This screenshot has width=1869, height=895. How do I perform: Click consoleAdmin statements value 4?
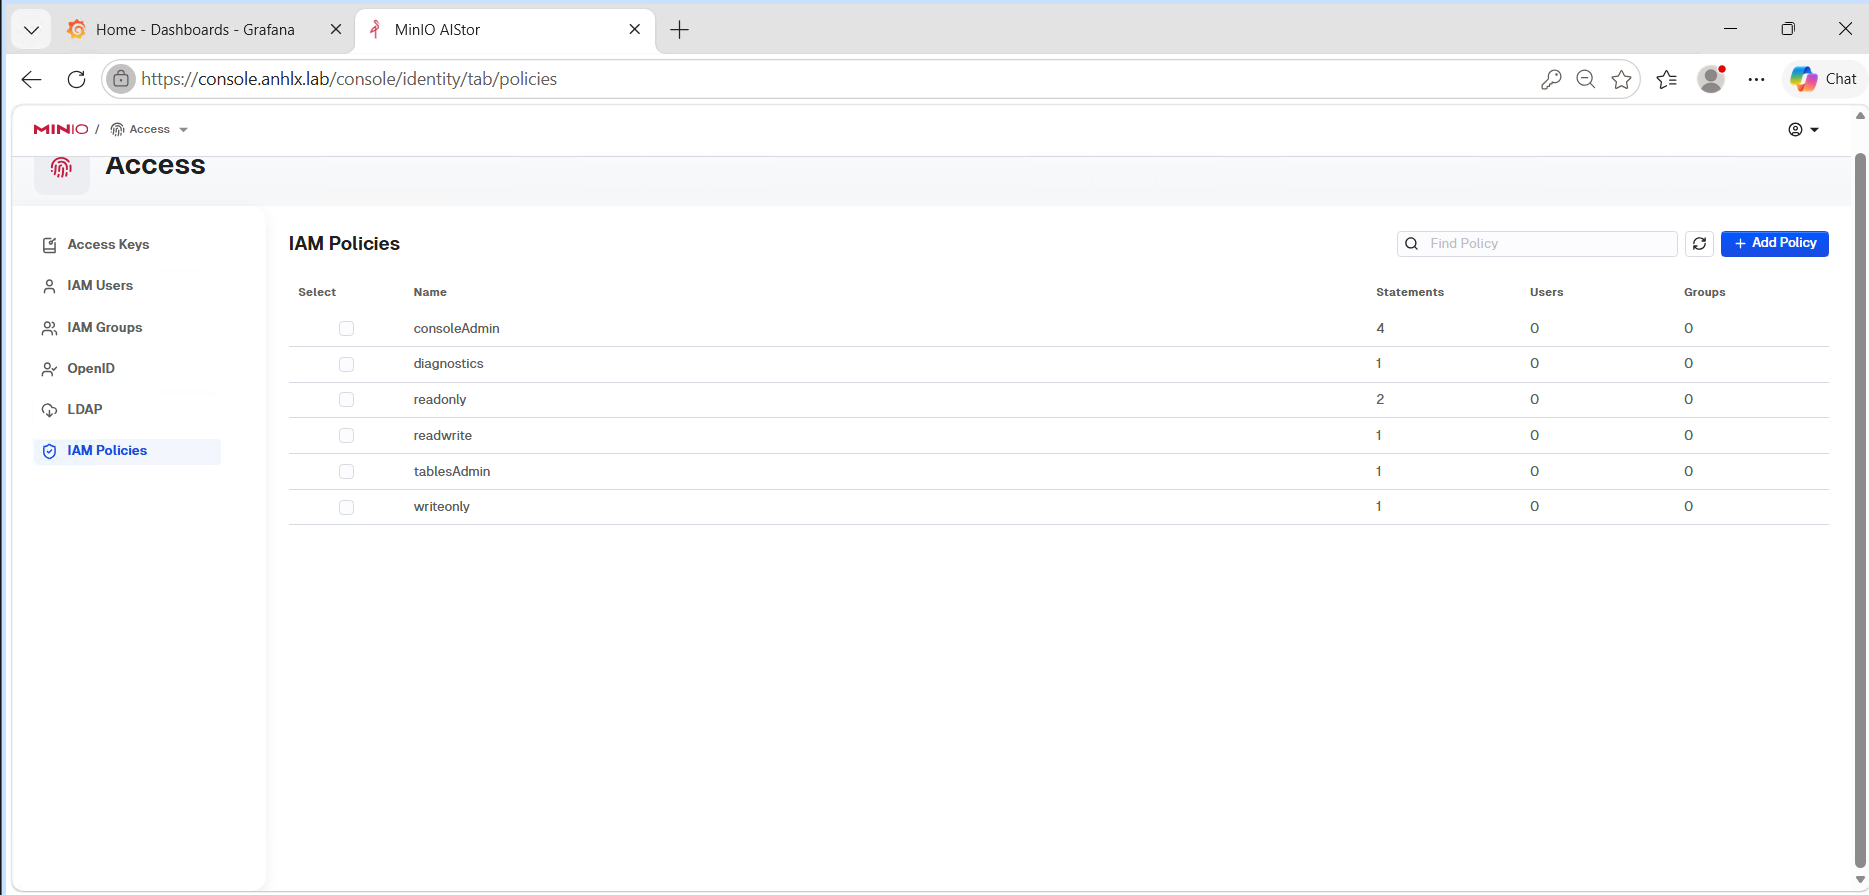[1380, 328]
